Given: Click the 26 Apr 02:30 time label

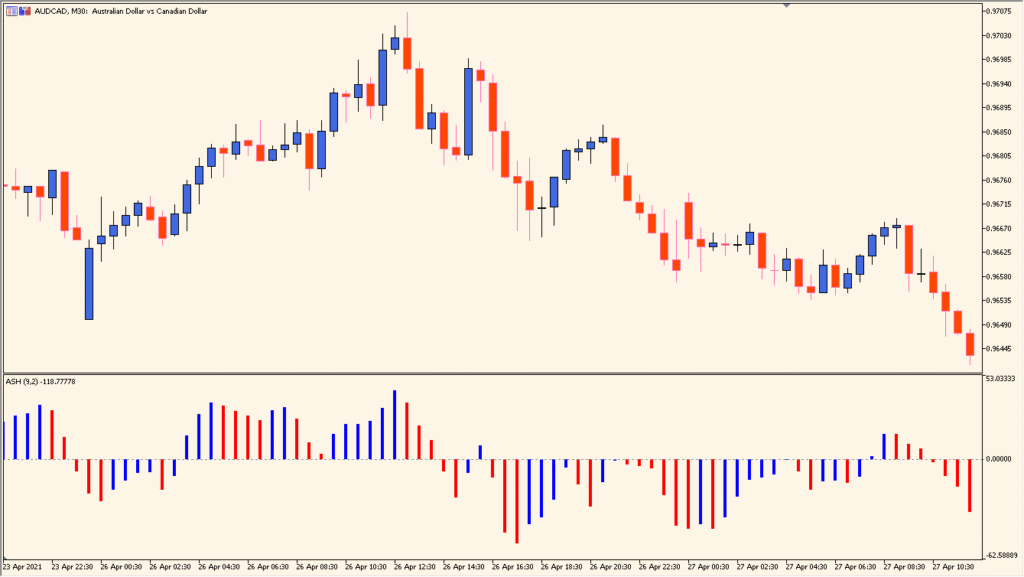Looking at the screenshot, I should click(170, 567).
